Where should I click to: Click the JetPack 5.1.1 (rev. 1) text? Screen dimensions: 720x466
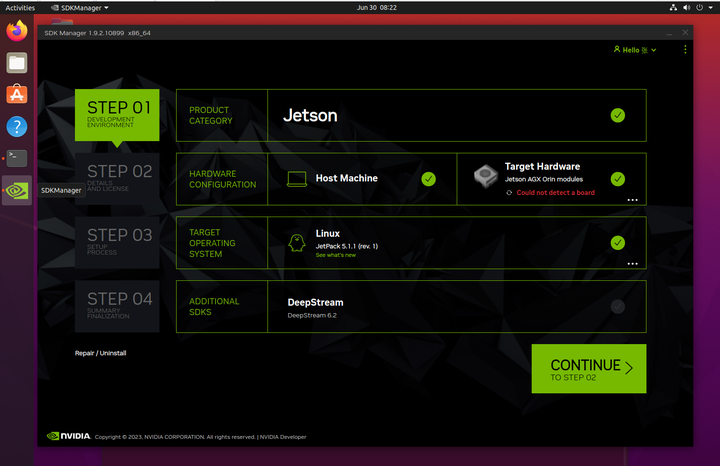point(347,246)
